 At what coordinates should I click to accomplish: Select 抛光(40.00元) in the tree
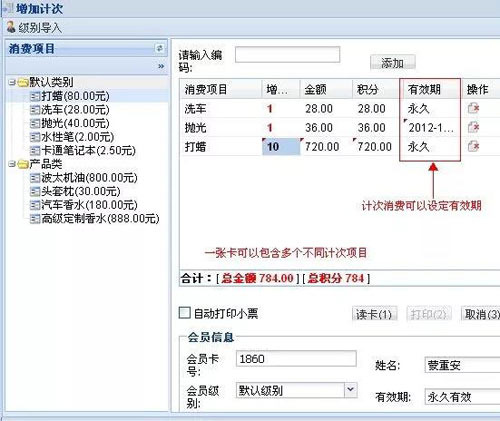point(75,123)
